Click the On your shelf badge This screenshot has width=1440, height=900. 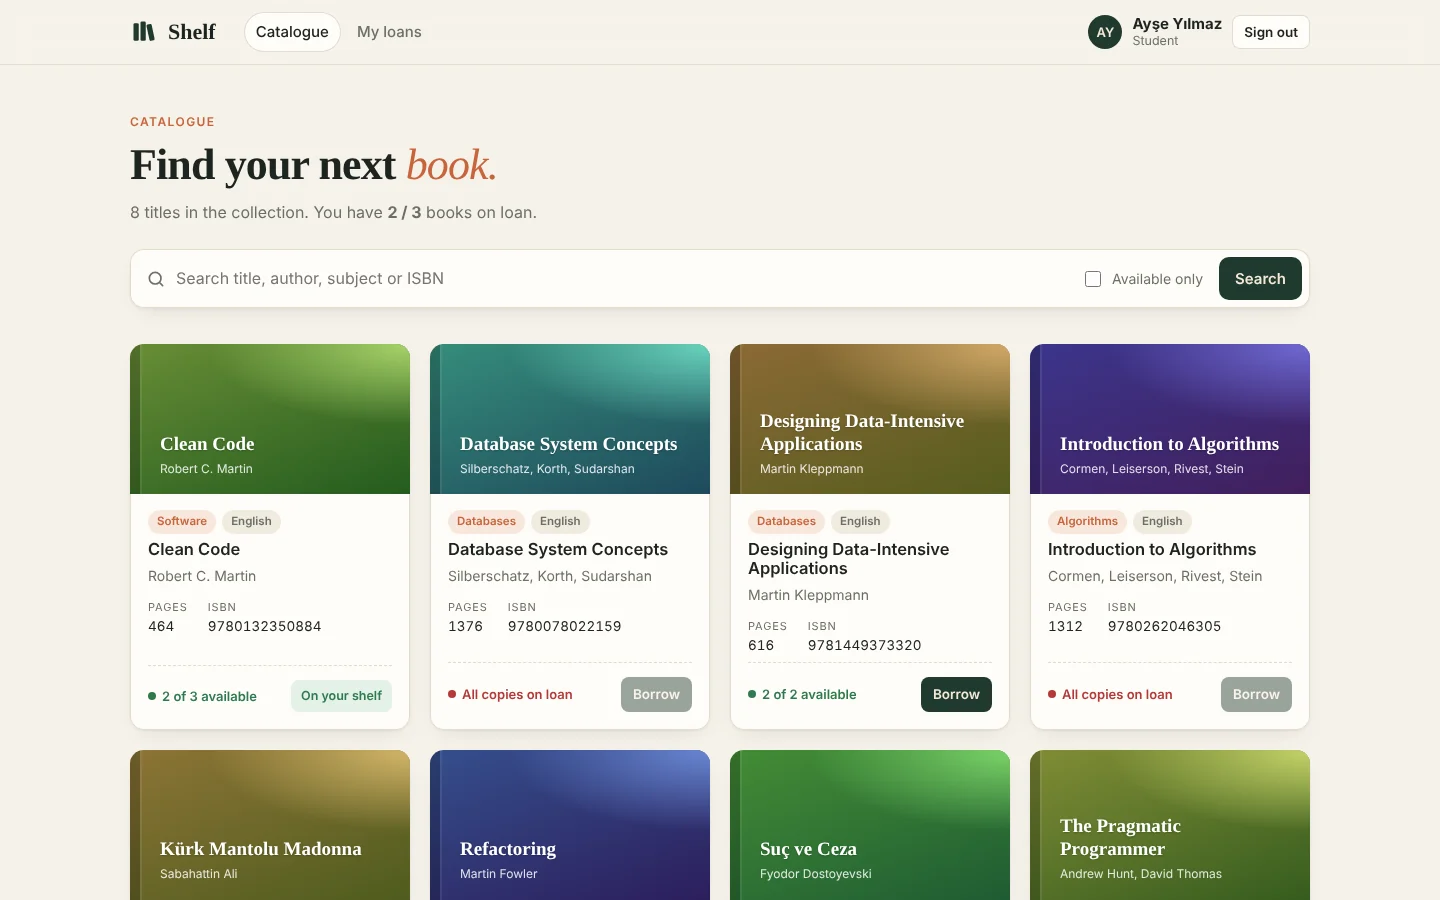tap(341, 696)
